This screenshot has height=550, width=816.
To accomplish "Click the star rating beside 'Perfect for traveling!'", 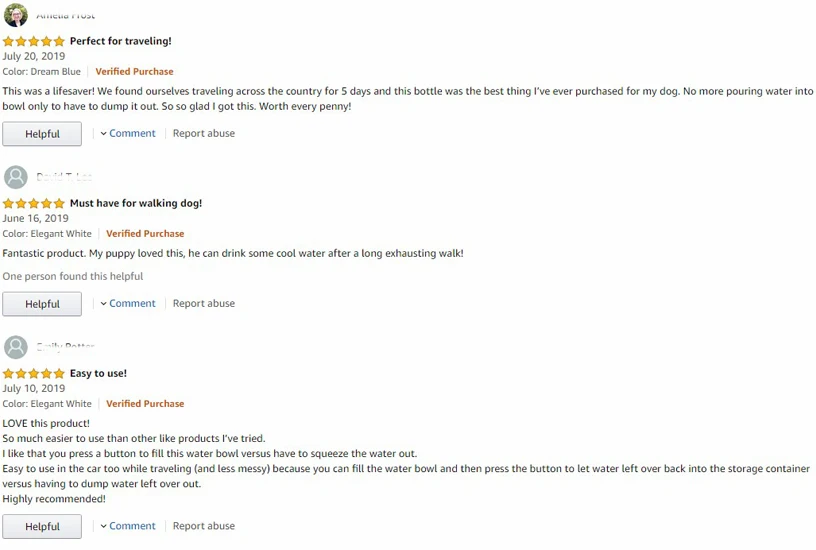I will (33, 41).
